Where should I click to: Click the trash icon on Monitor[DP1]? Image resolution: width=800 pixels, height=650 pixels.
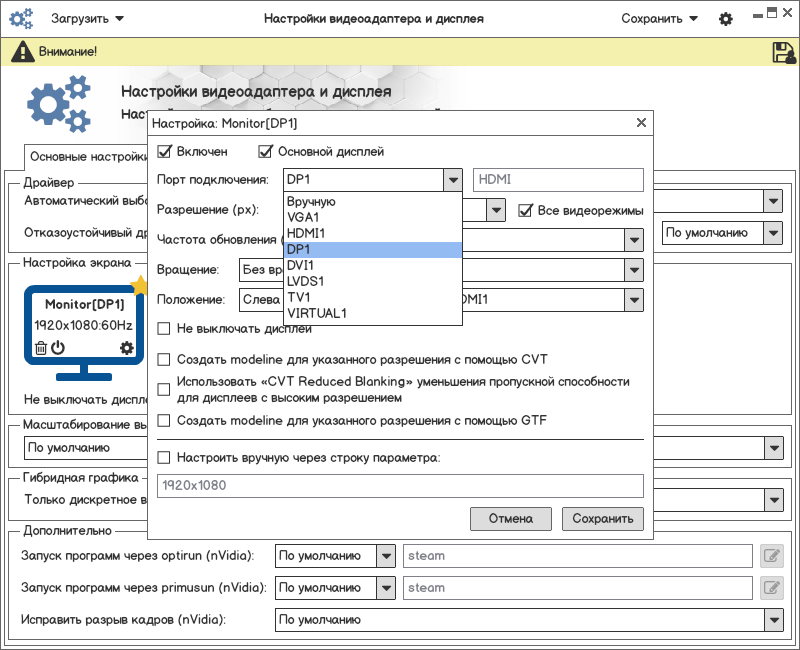click(x=41, y=348)
